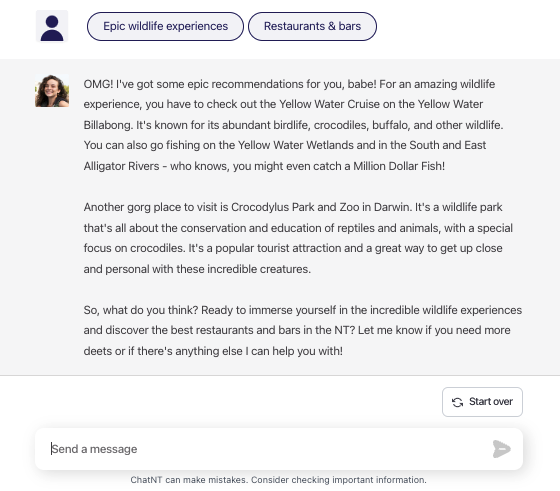Click the paper plane send icon
This screenshot has height=491, width=560.
(x=501, y=449)
